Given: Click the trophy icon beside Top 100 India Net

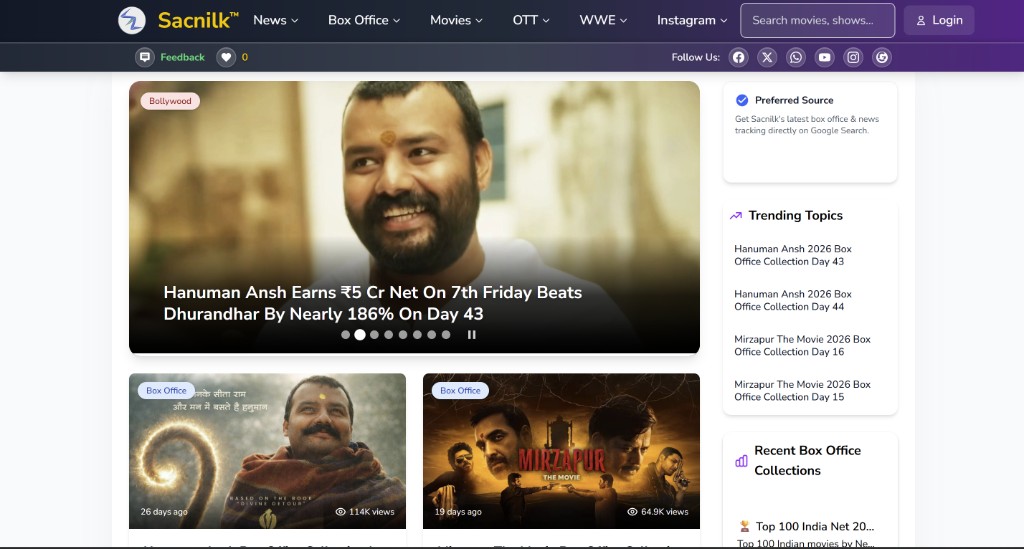Looking at the screenshot, I should [x=744, y=526].
